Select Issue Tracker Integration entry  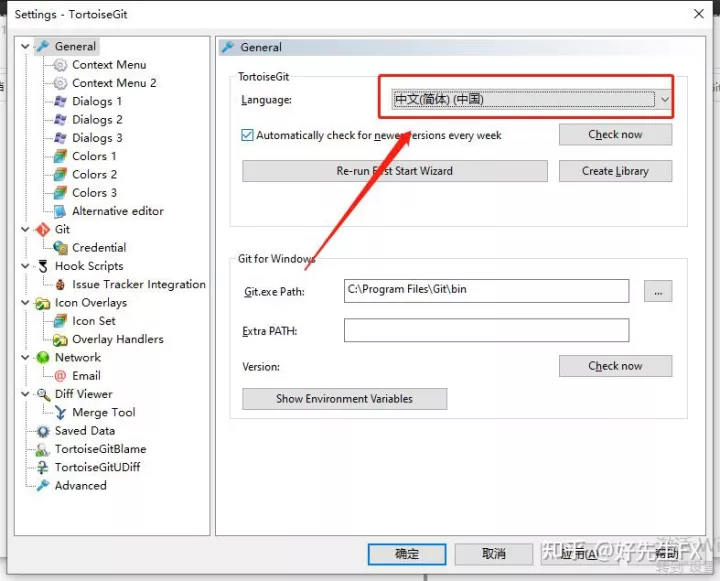pyautogui.click(x=139, y=285)
